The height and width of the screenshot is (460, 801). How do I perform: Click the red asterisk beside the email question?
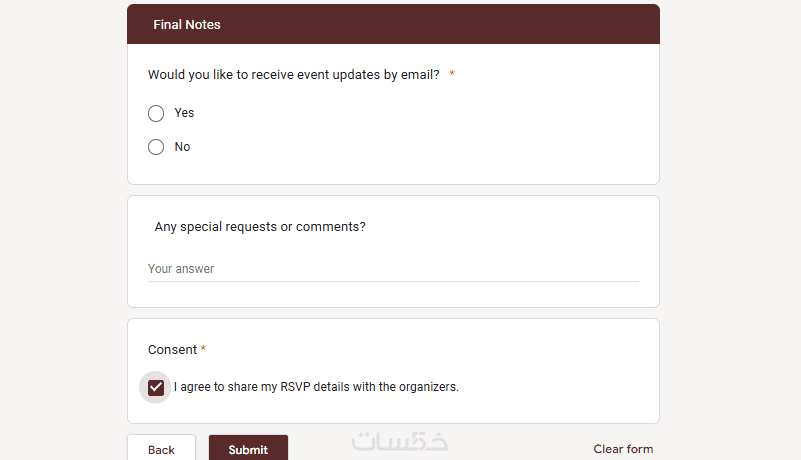click(452, 75)
